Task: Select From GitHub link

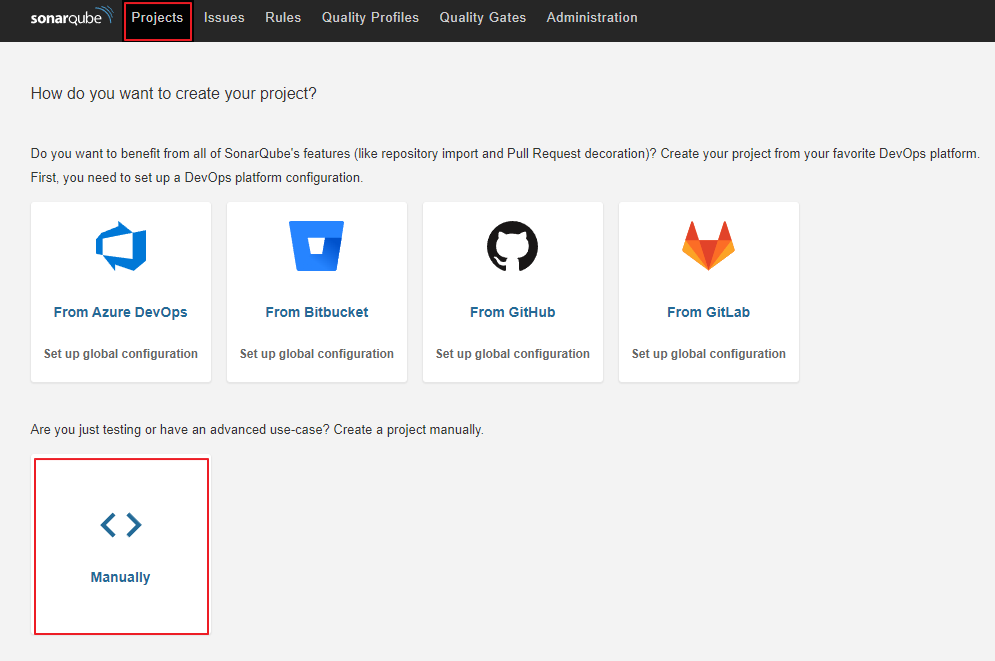Action: (513, 312)
